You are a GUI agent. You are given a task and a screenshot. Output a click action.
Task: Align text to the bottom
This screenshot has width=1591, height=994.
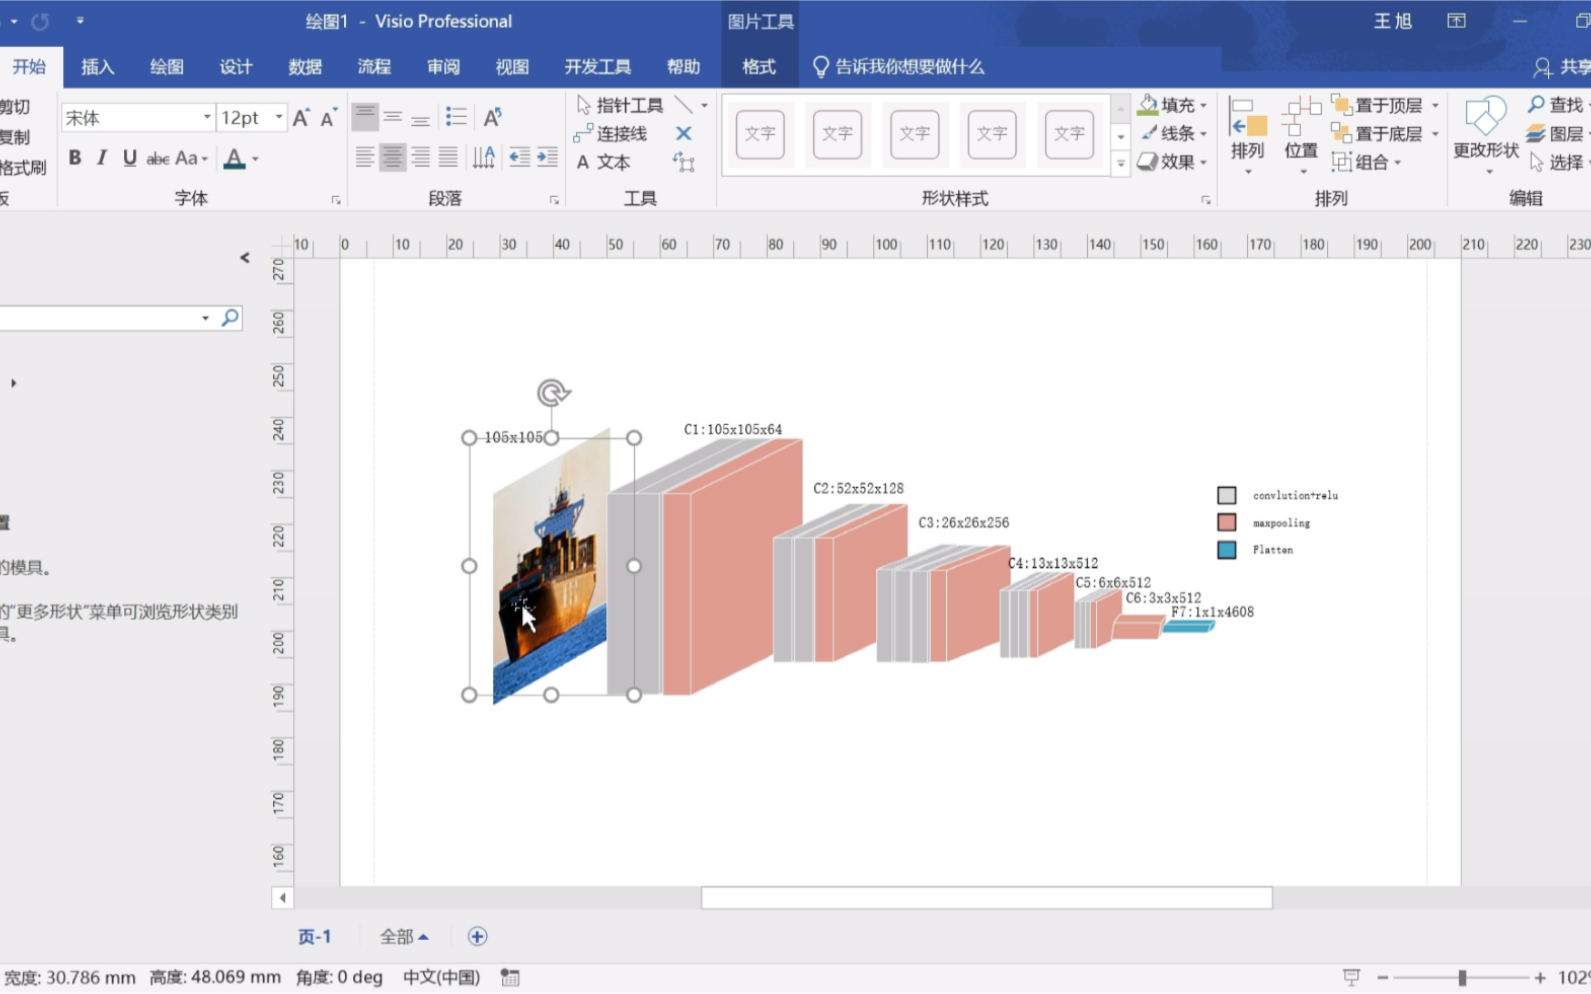click(420, 117)
